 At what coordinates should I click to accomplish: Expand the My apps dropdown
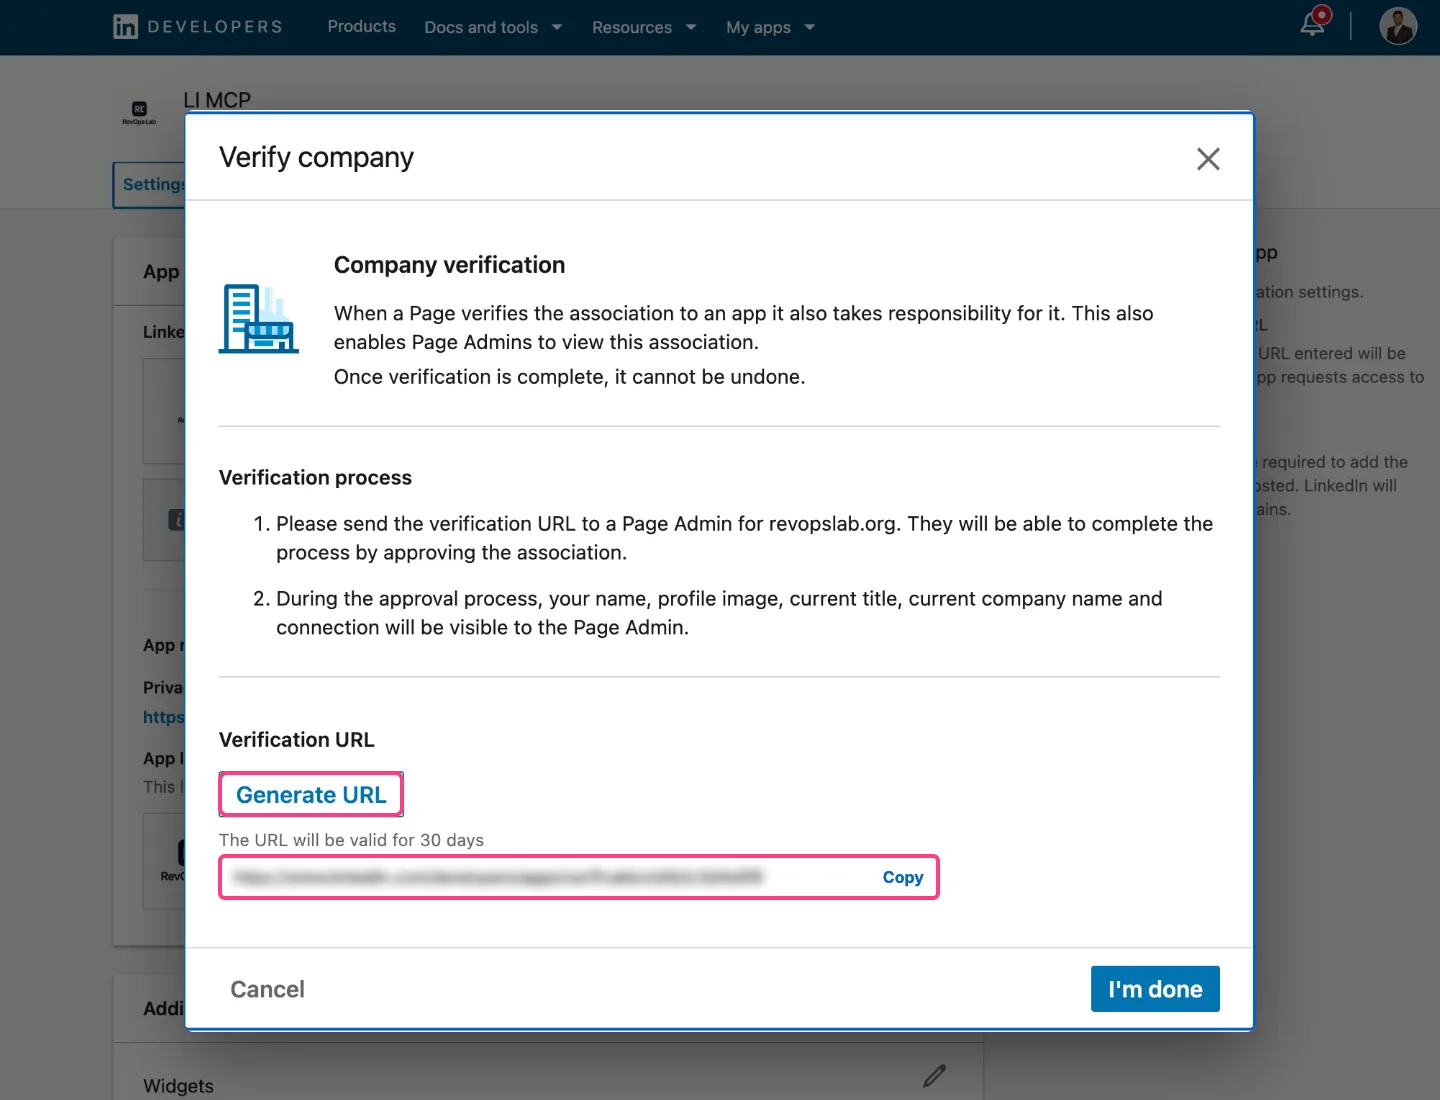(771, 27)
